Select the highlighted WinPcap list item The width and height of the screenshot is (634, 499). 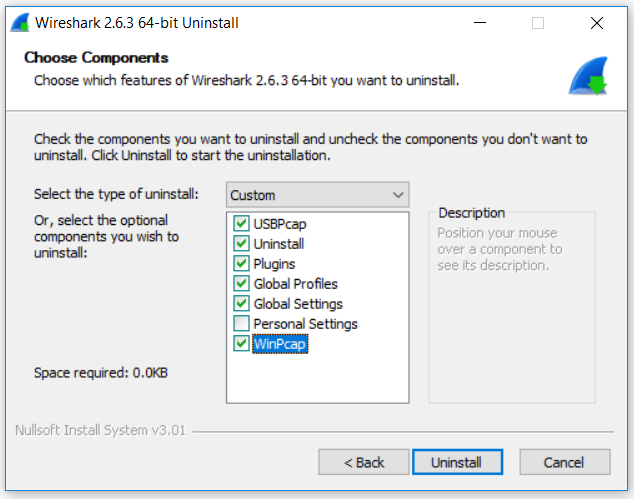pos(280,344)
